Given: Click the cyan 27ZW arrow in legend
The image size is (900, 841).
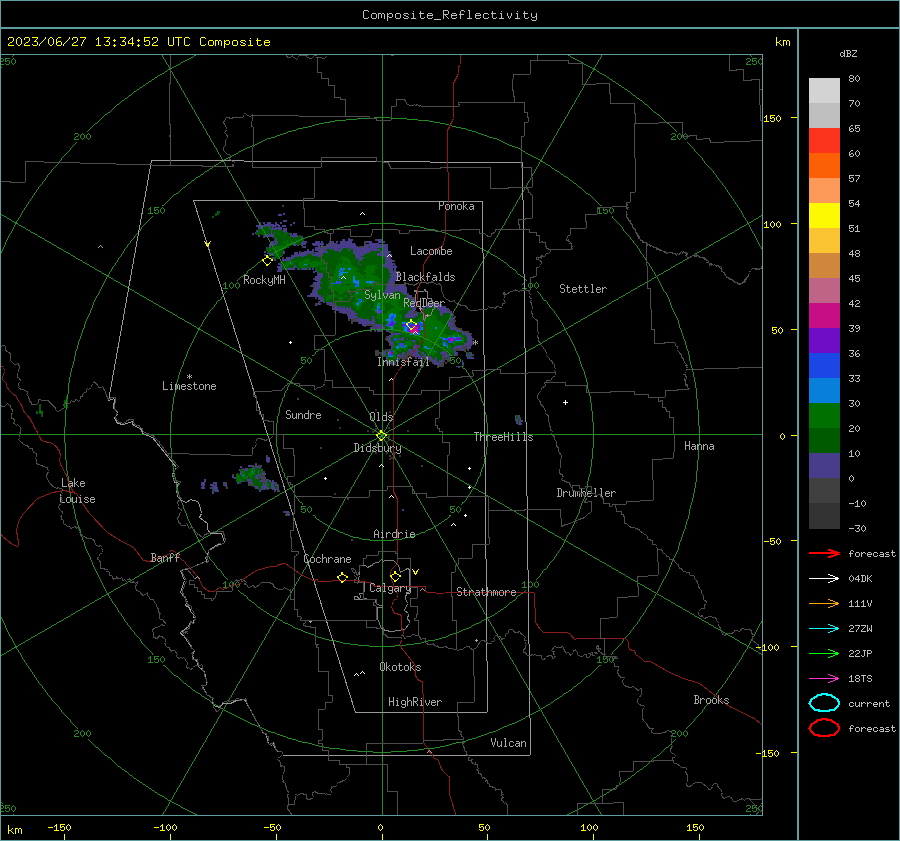Looking at the screenshot, I should click(824, 629).
